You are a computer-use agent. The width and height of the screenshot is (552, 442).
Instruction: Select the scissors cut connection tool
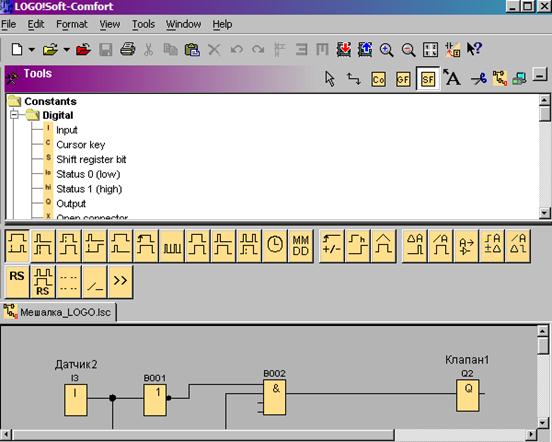coord(478,78)
